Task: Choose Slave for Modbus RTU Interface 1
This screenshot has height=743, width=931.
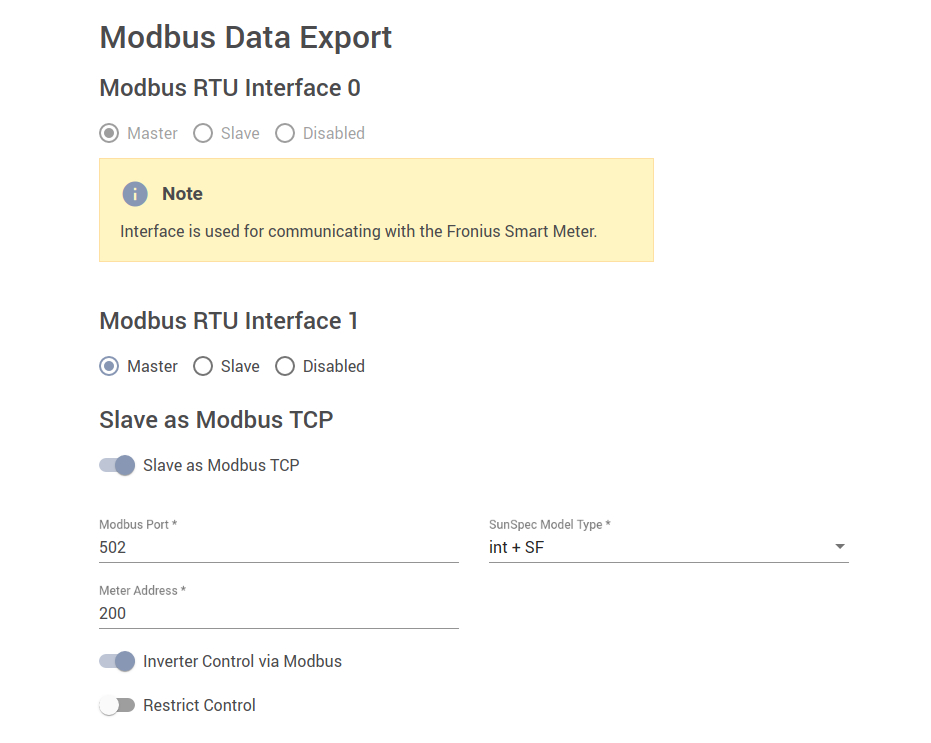Action: [x=203, y=366]
